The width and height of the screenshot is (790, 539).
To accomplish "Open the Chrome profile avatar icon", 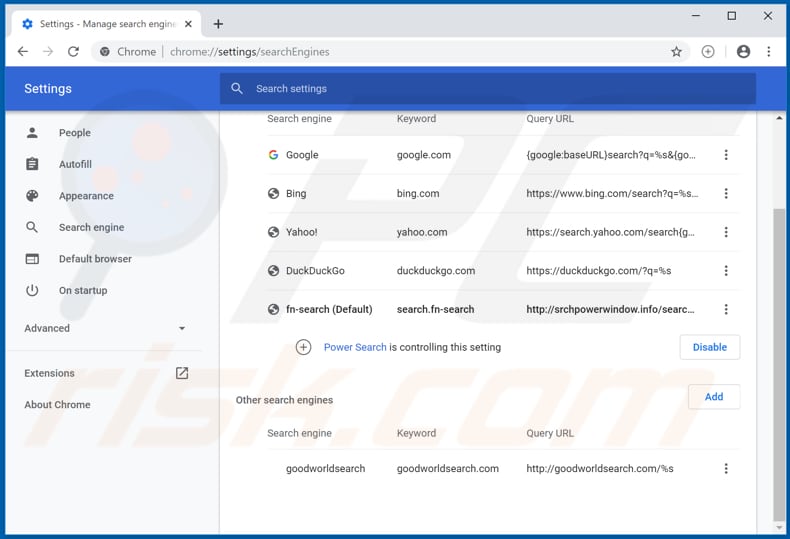I will point(743,52).
